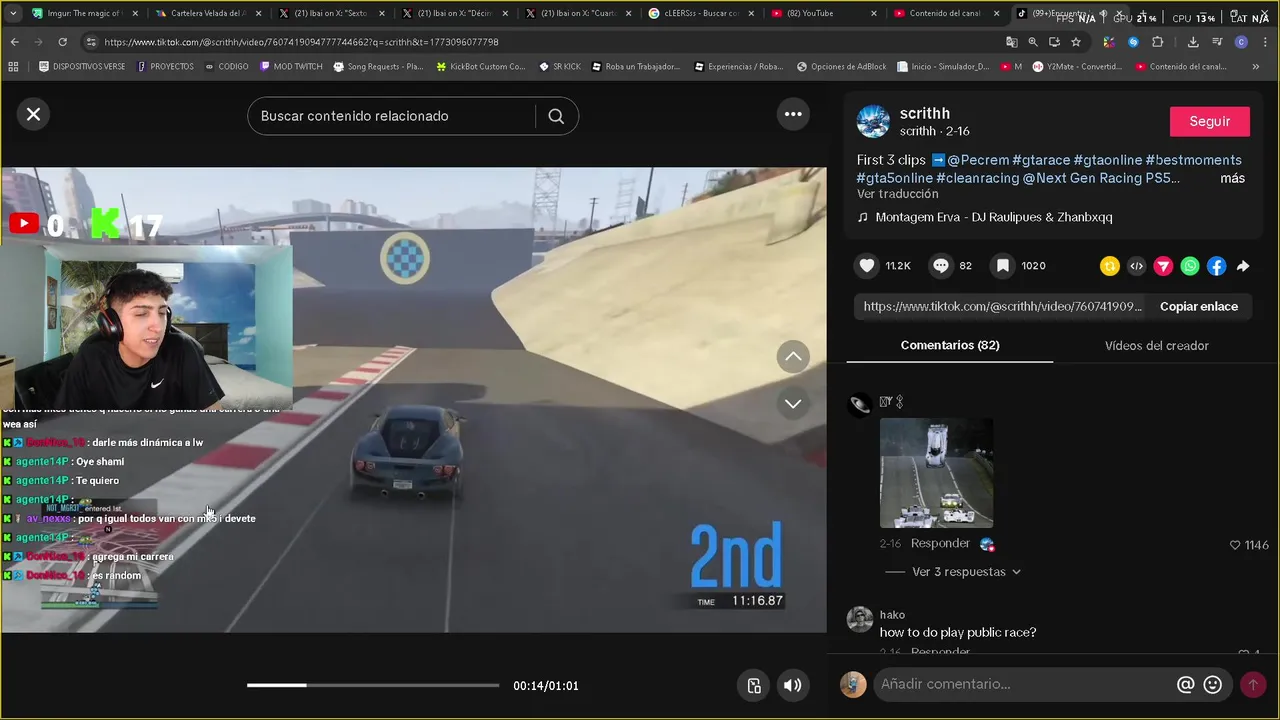
Task: Open the 'DISPOSITIVOS VERSE' bookmark
Action: [82, 67]
